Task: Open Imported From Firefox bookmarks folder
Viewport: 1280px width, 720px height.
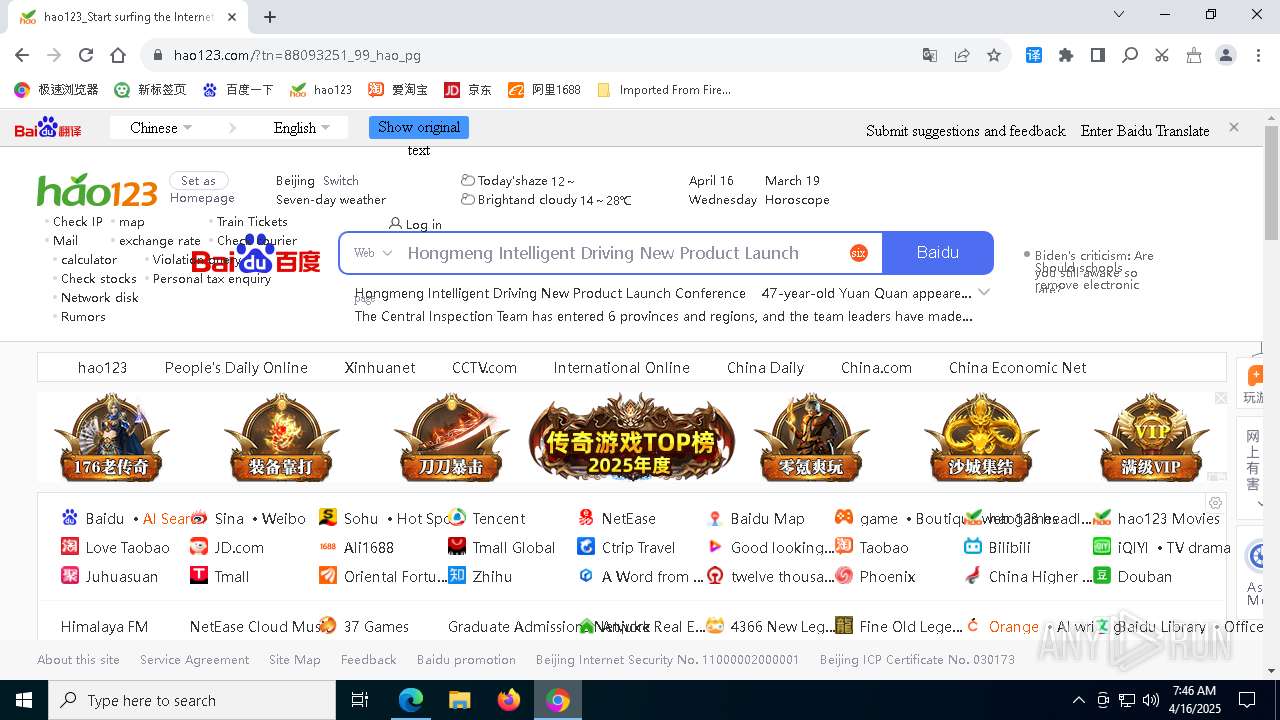Action: tap(664, 89)
